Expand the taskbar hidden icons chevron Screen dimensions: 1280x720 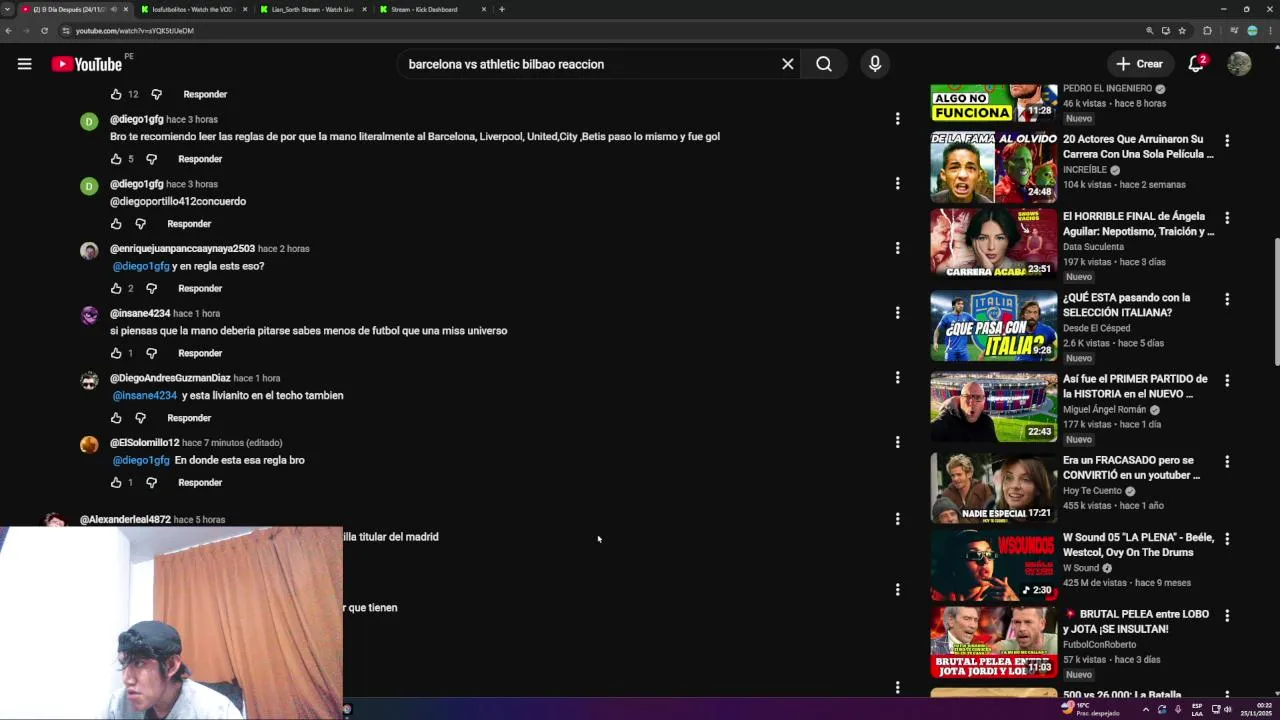pos(1146,709)
